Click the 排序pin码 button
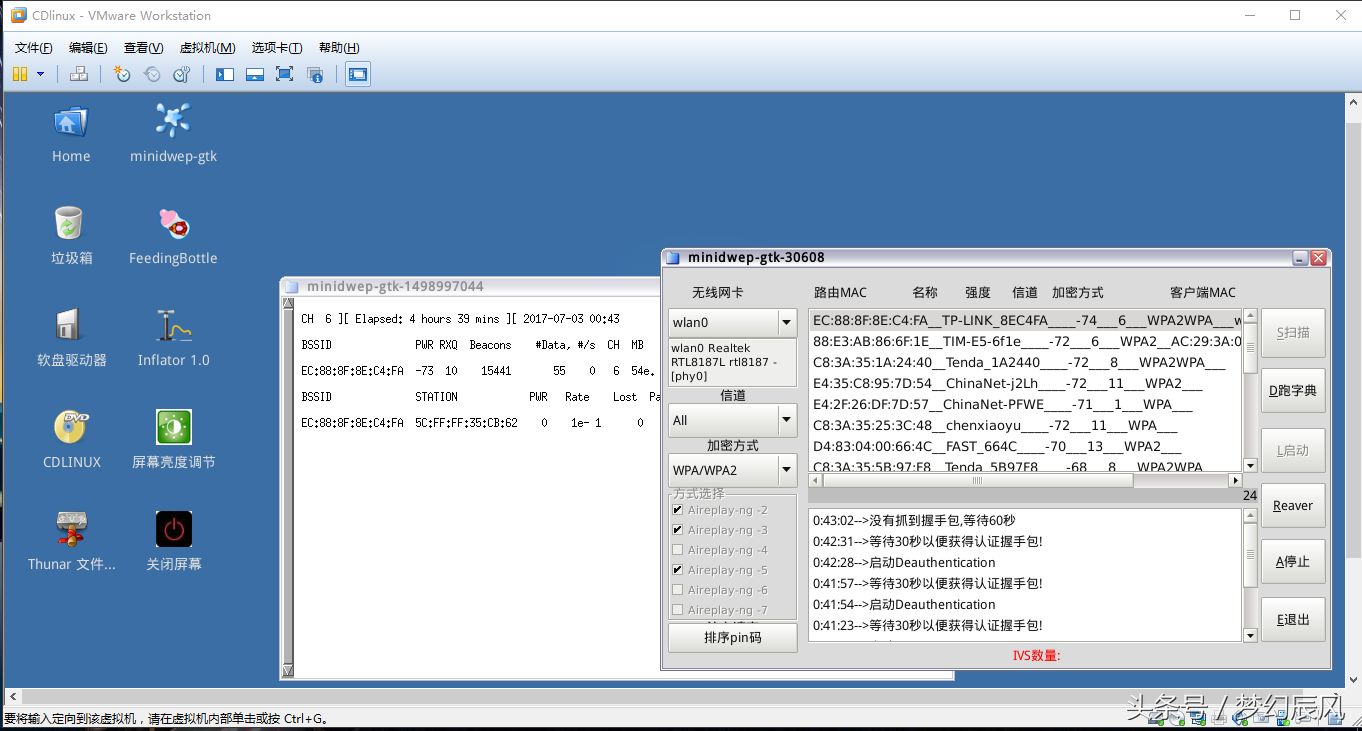 pos(733,637)
